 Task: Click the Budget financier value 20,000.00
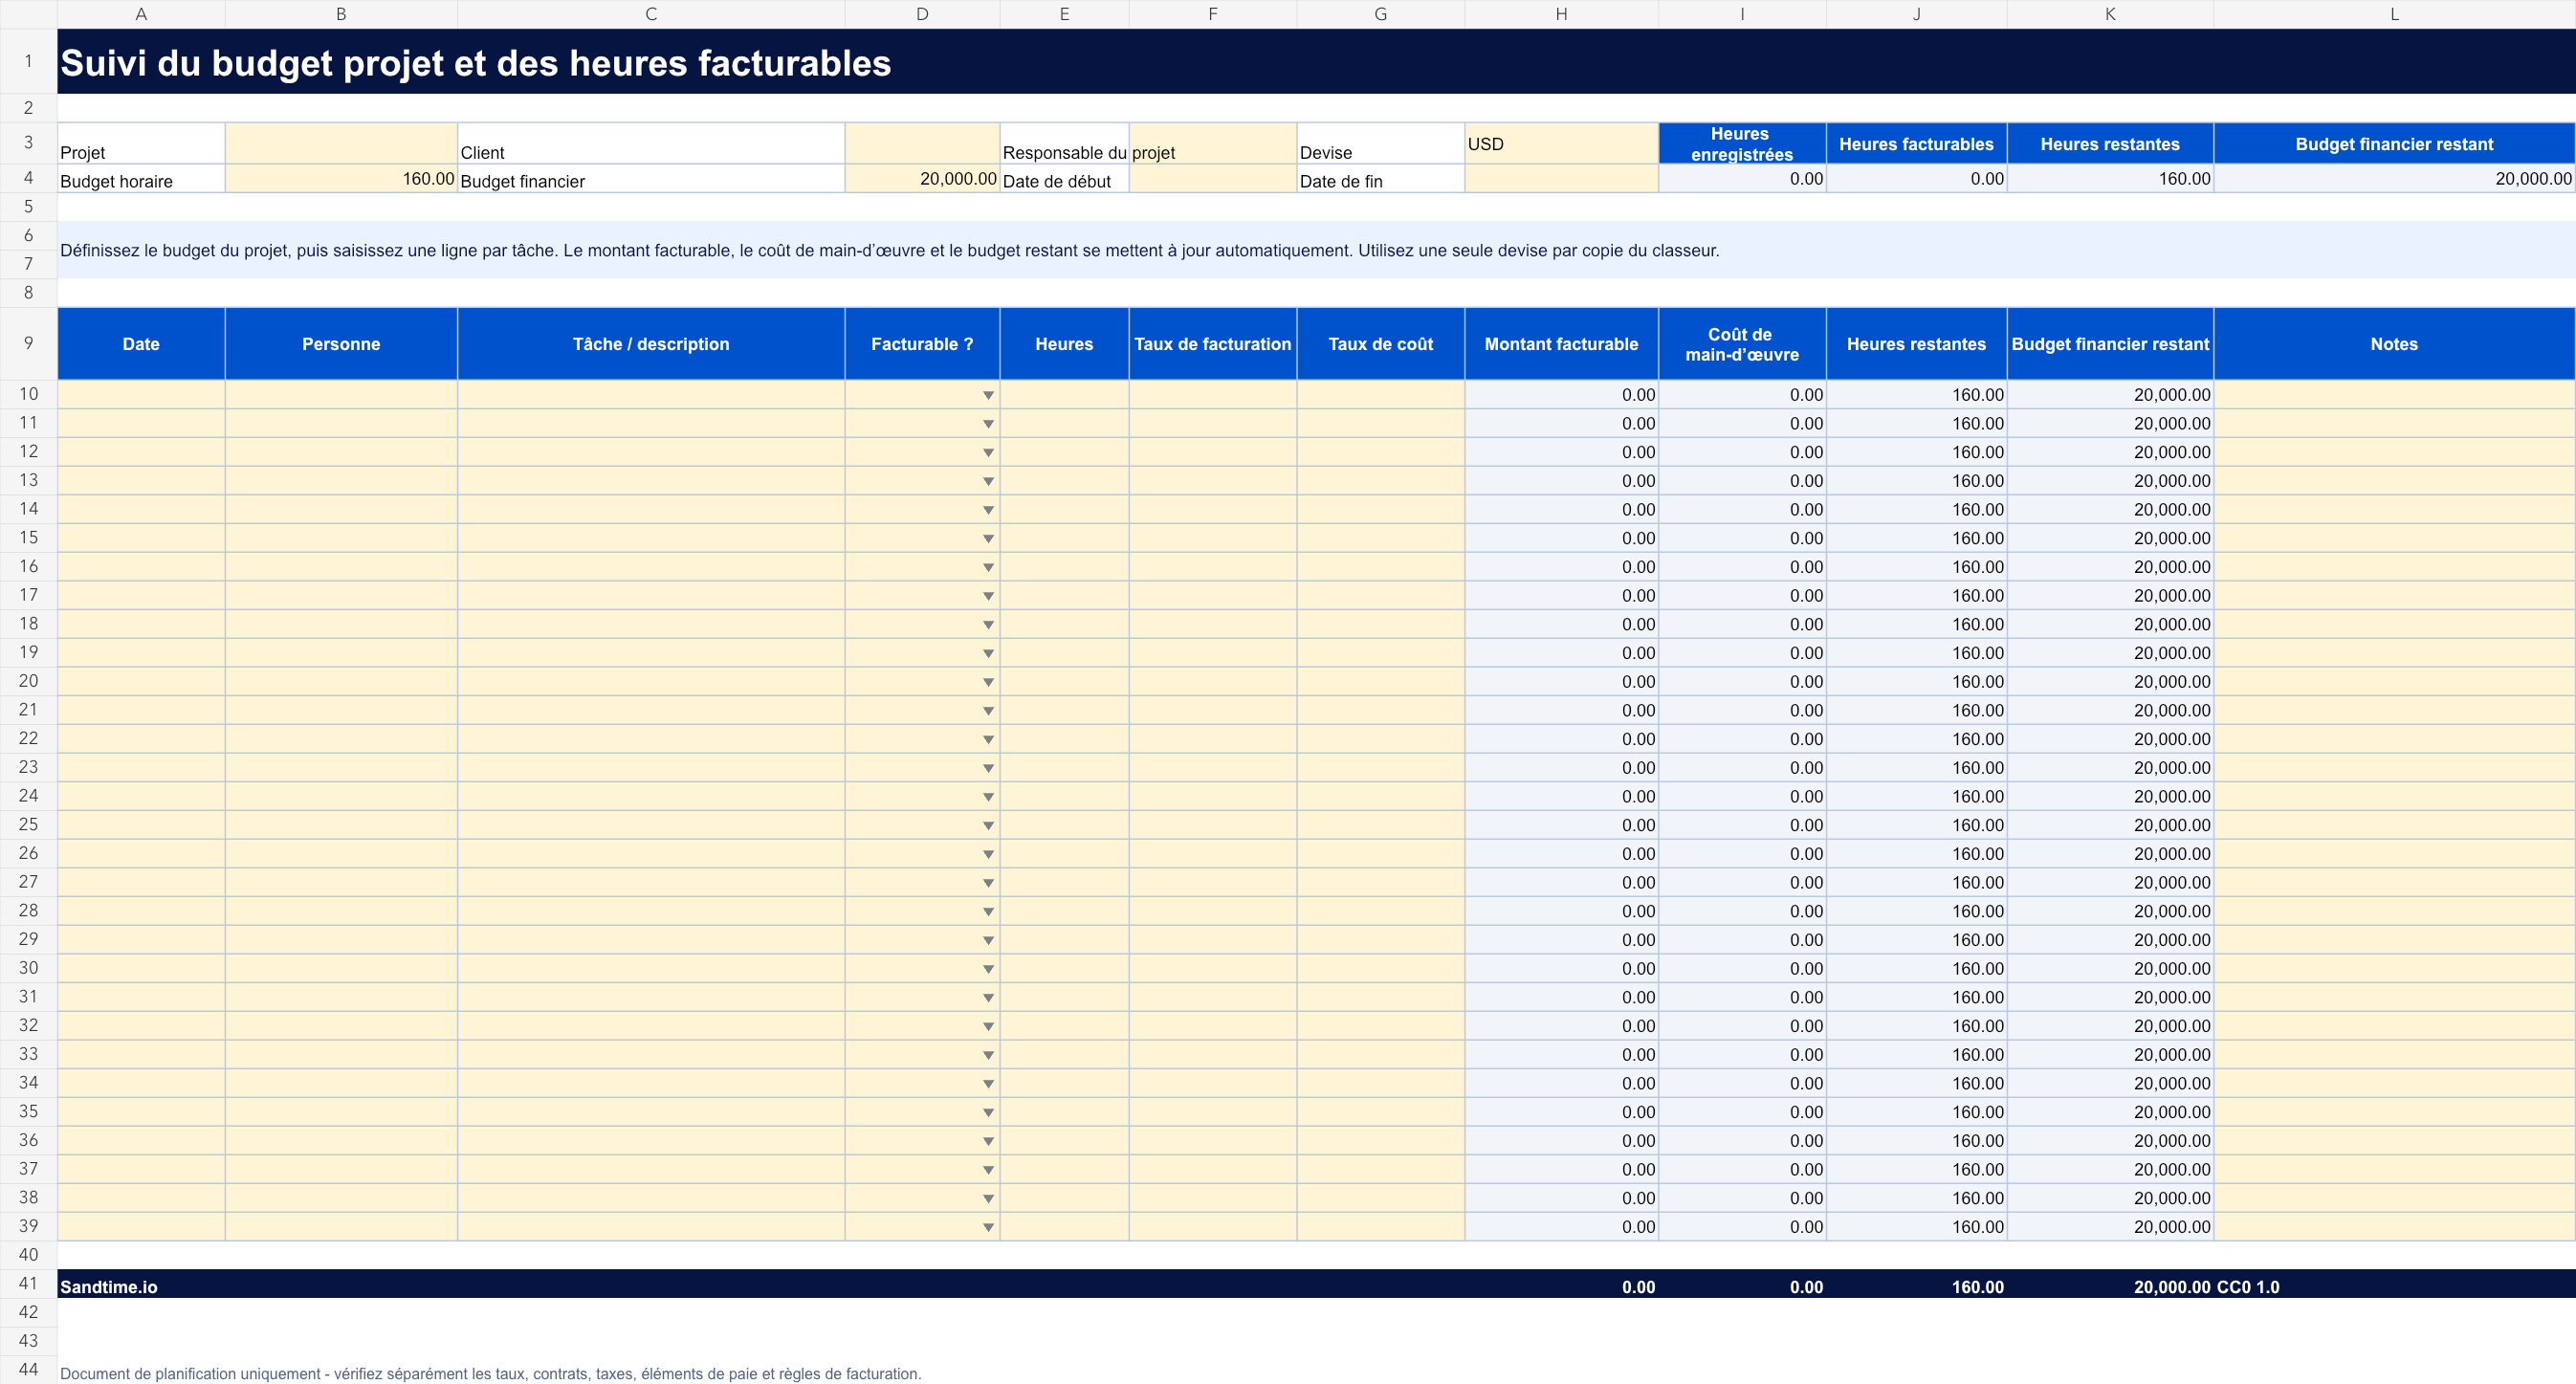922,178
